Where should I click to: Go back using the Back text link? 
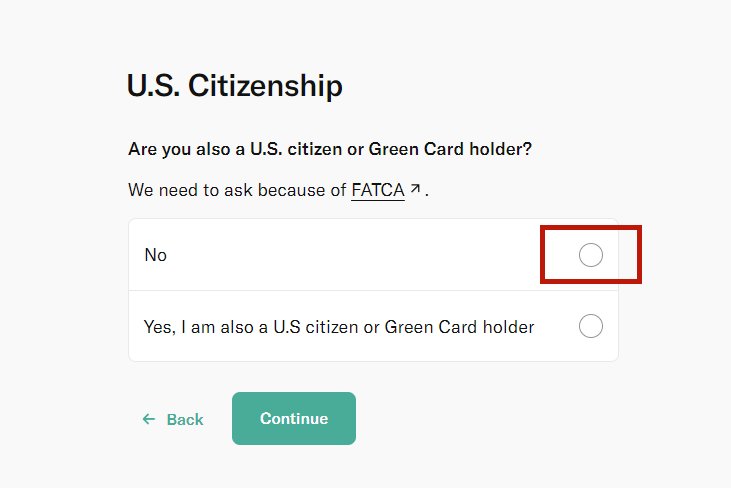[x=185, y=419]
